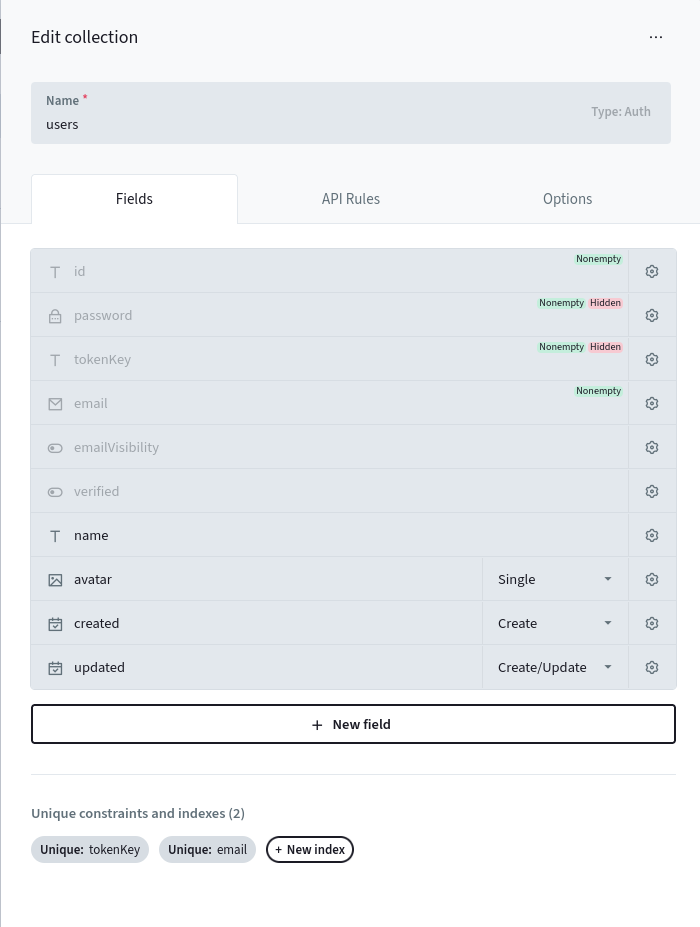
Task: Click the updated field options gear
Action: 652,667
